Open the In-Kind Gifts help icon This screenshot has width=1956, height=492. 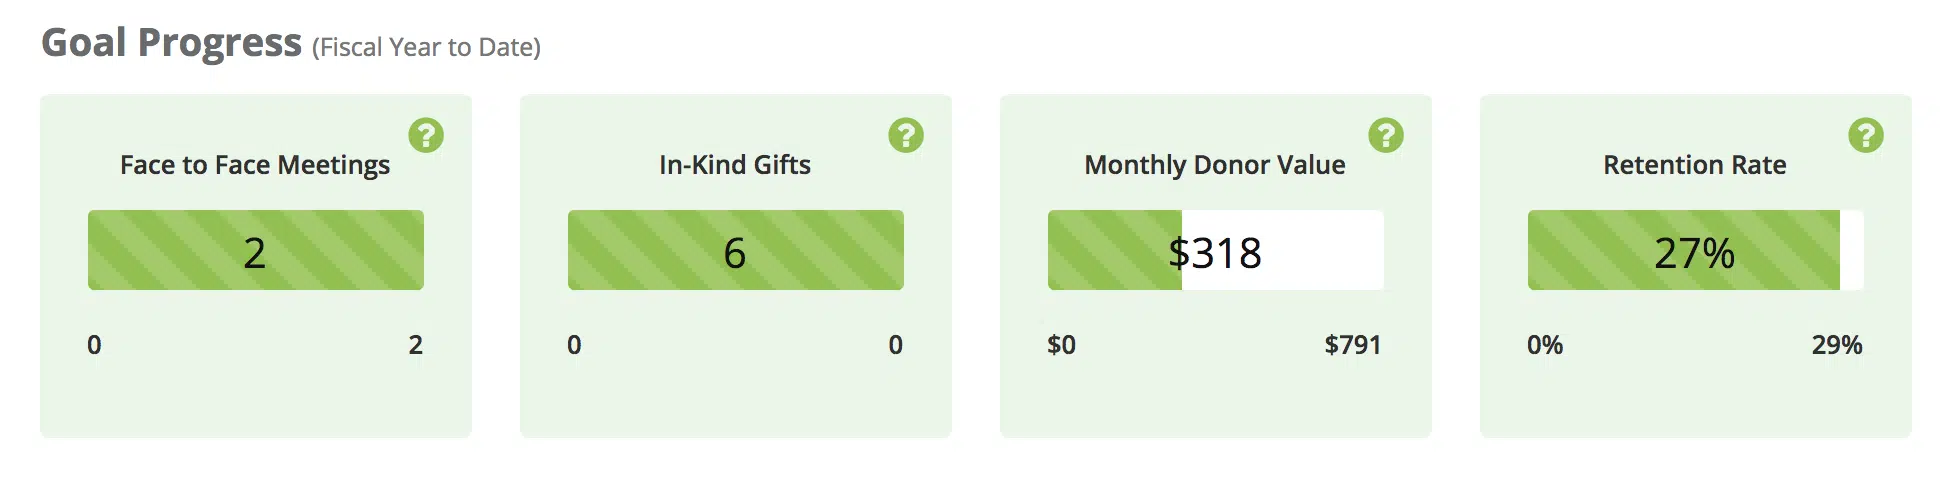906,135
